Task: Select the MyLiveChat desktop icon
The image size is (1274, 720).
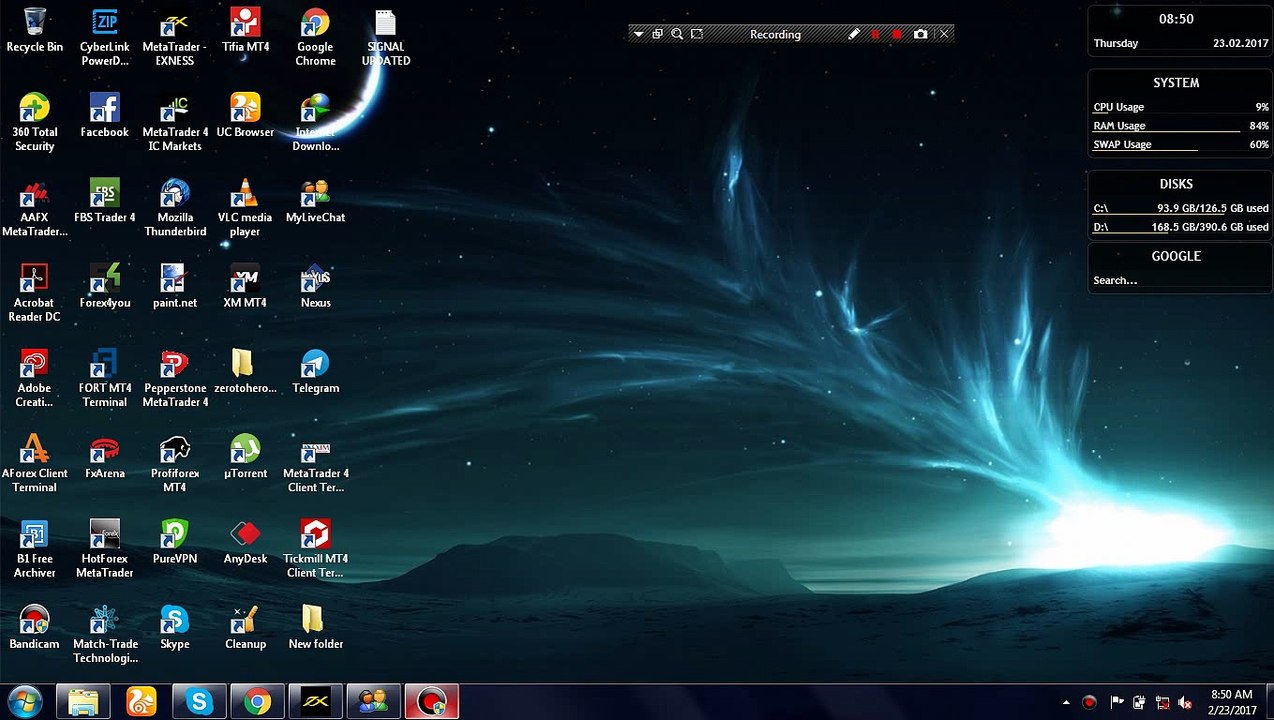Action: click(315, 201)
